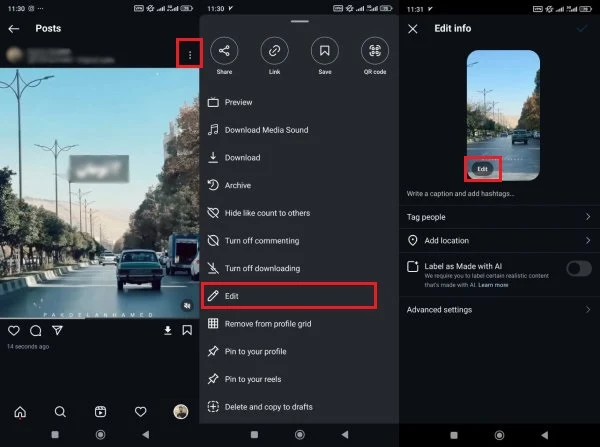
Task: Select Remove from profile grid
Action: pyautogui.click(x=299, y=324)
